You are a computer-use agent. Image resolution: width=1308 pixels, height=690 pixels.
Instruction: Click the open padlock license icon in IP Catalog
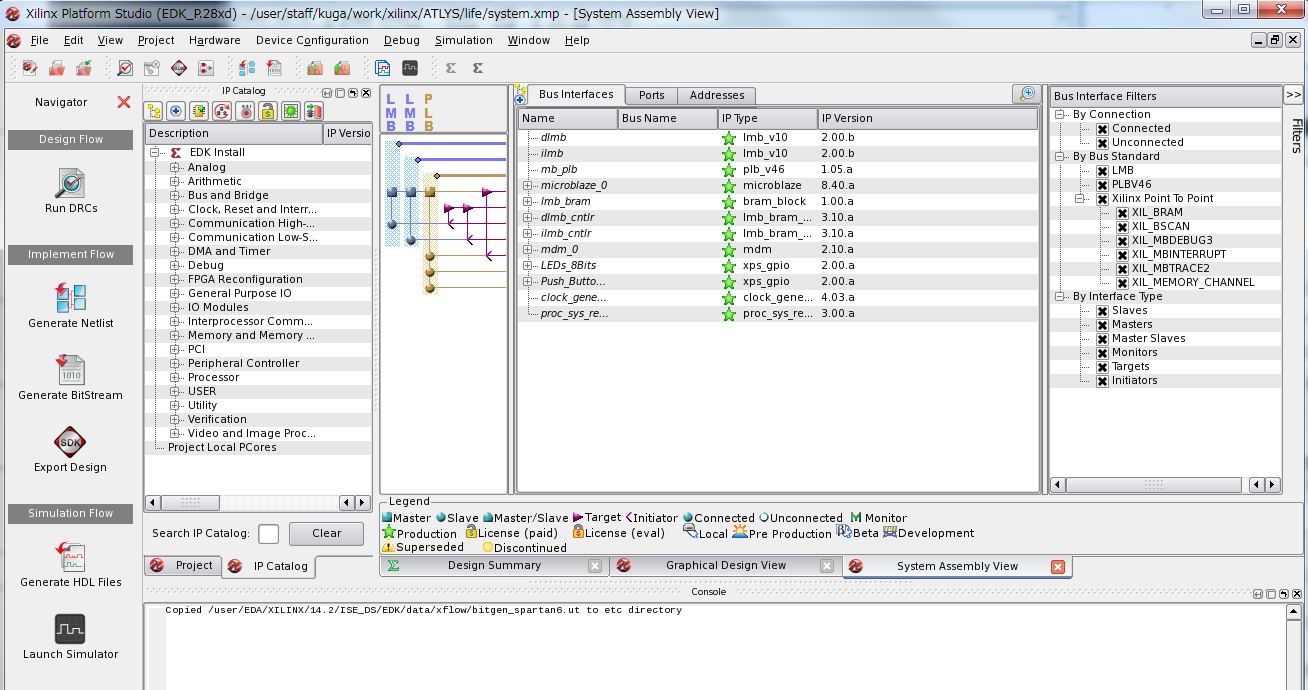268,111
